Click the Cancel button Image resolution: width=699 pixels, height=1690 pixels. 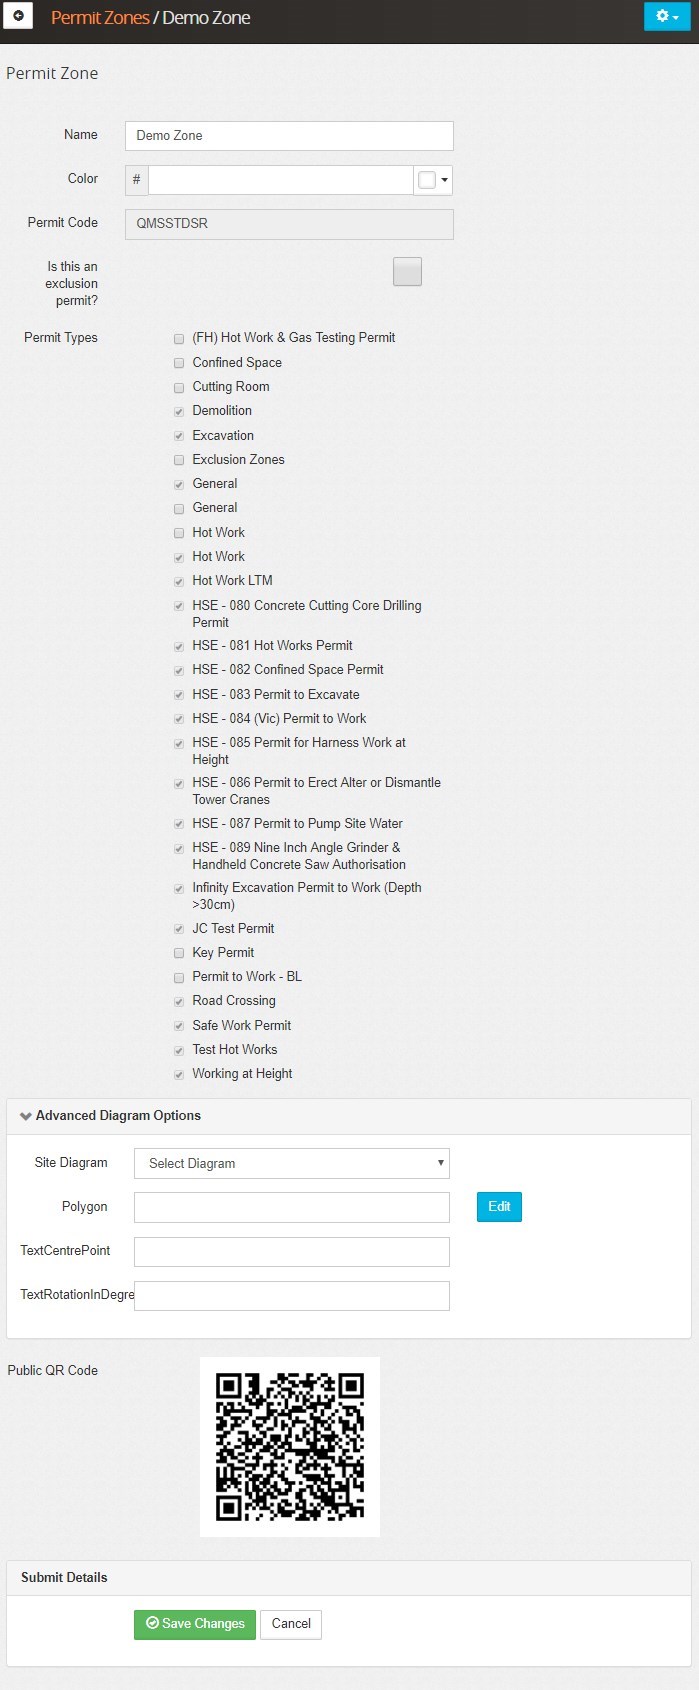coord(291,1624)
